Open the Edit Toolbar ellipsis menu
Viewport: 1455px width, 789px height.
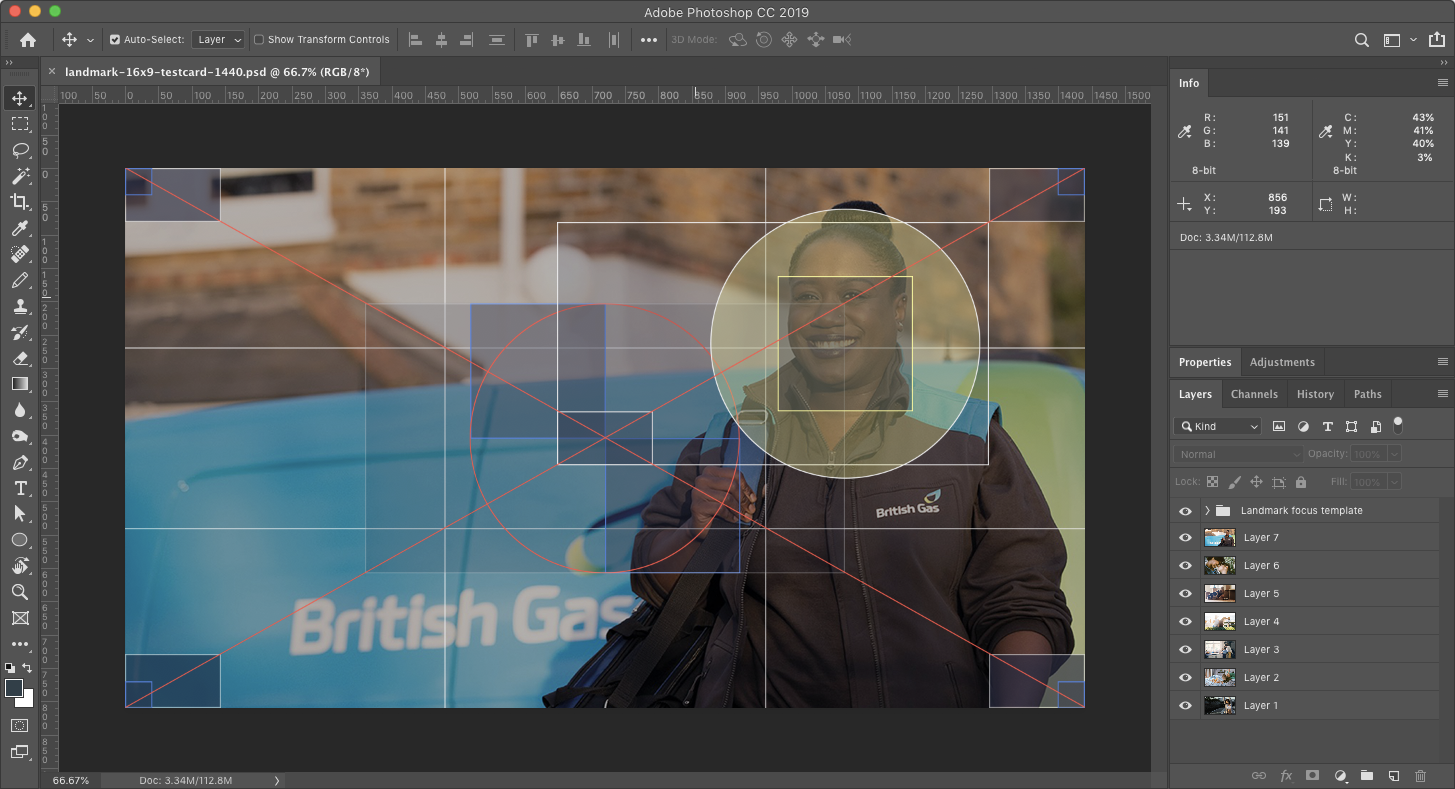click(20, 644)
